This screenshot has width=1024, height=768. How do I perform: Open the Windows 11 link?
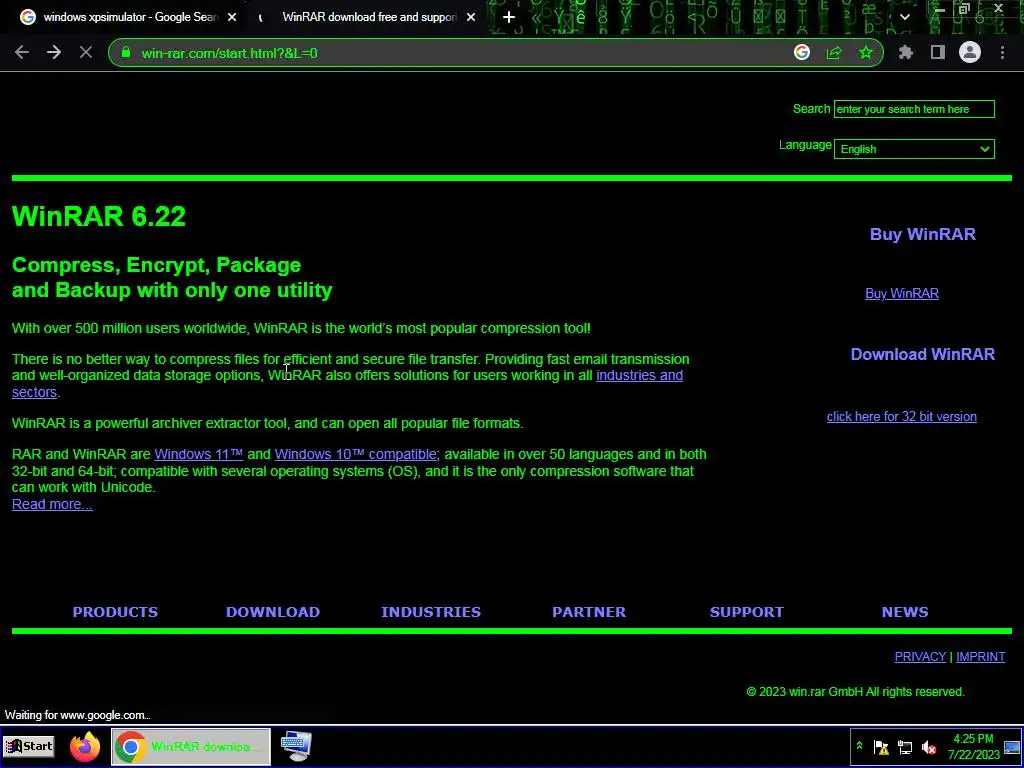pos(199,455)
